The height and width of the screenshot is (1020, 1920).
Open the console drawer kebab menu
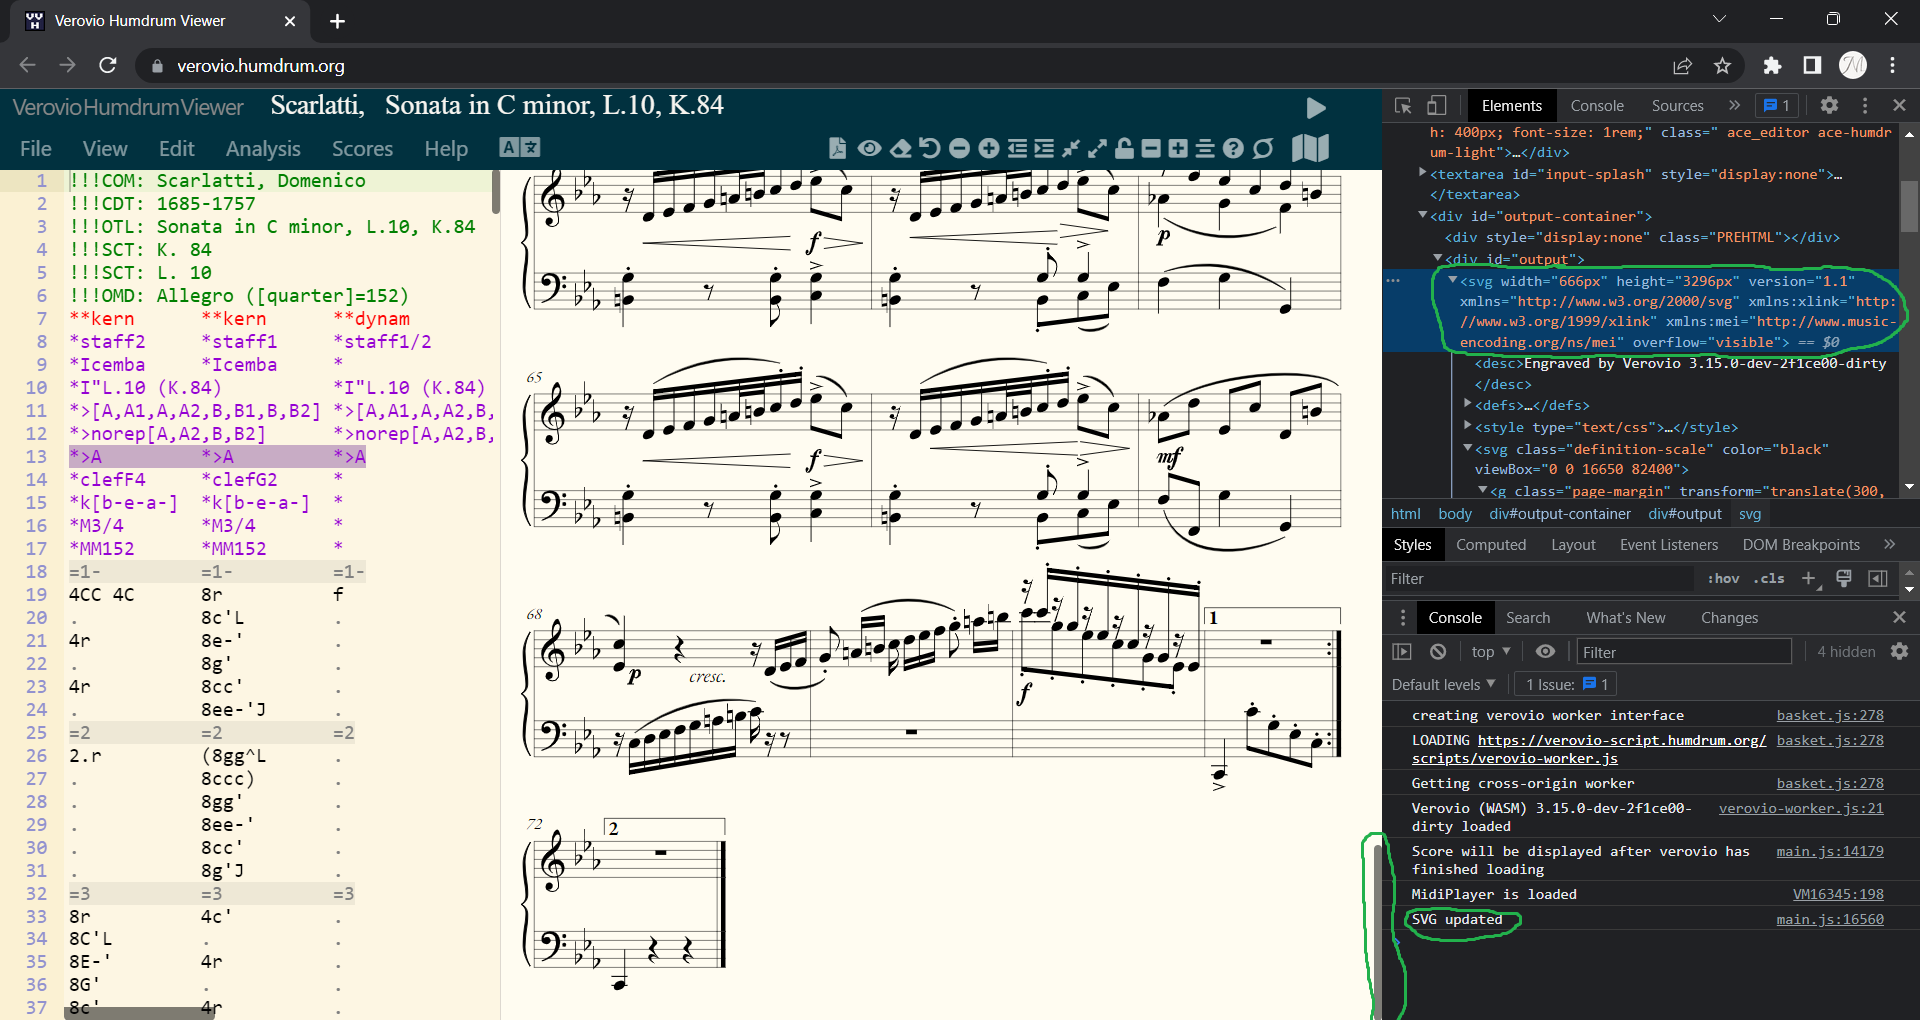pos(1402,618)
